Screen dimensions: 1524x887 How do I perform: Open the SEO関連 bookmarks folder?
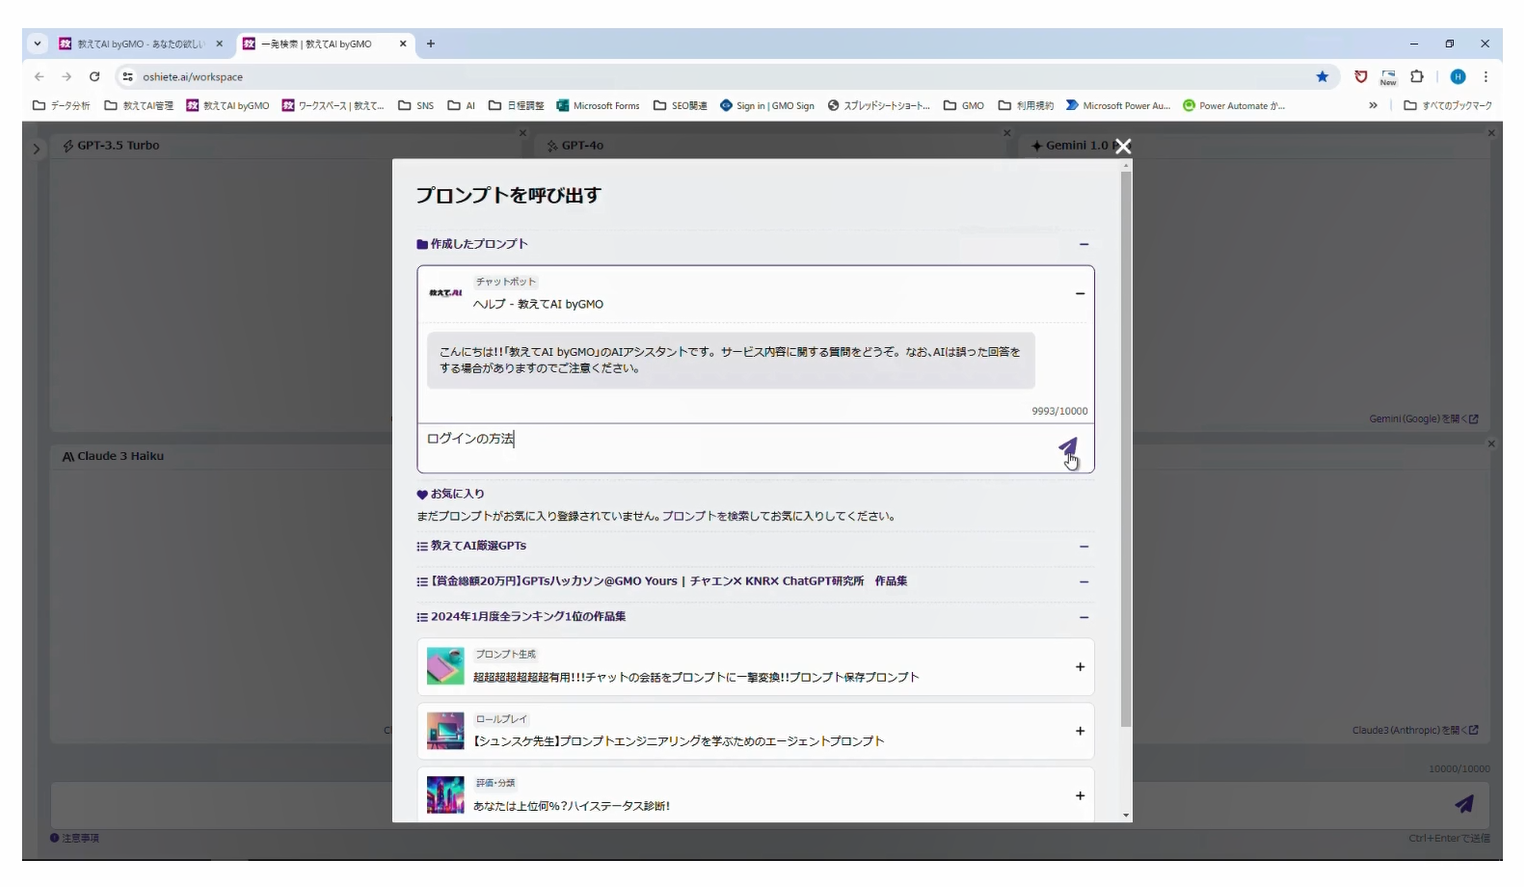(680, 106)
